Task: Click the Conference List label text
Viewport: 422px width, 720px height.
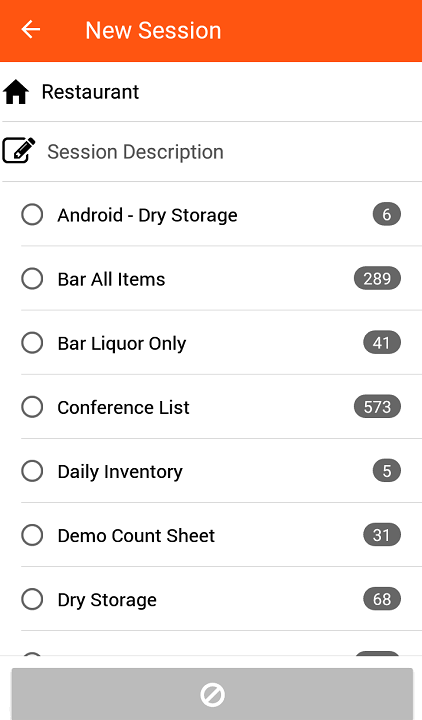Action: click(123, 407)
